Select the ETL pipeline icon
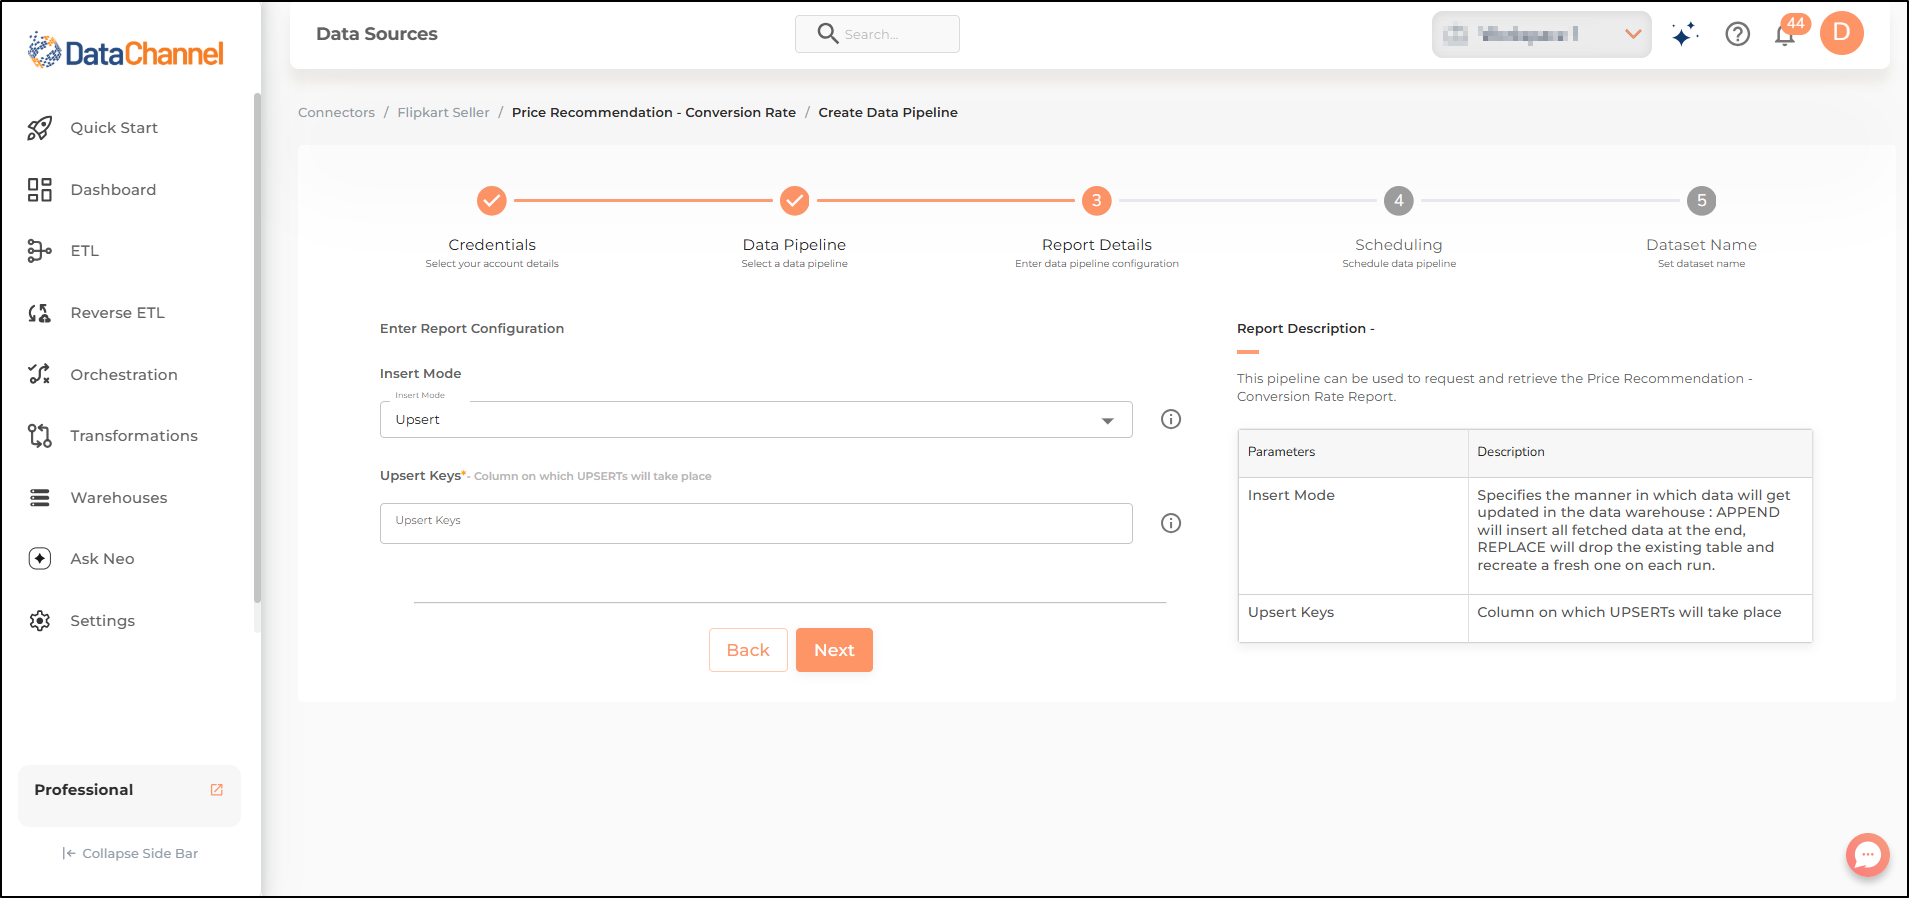The width and height of the screenshot is (1909, 898). click(39, 251)
